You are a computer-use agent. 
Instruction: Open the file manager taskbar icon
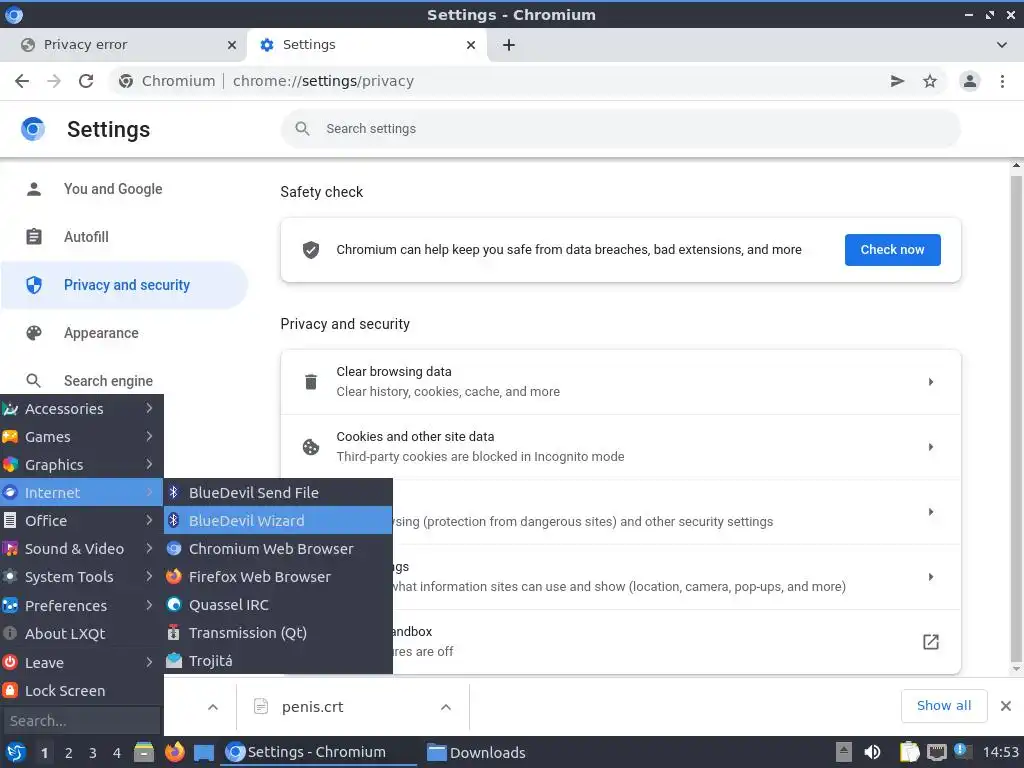pos(144,752)
